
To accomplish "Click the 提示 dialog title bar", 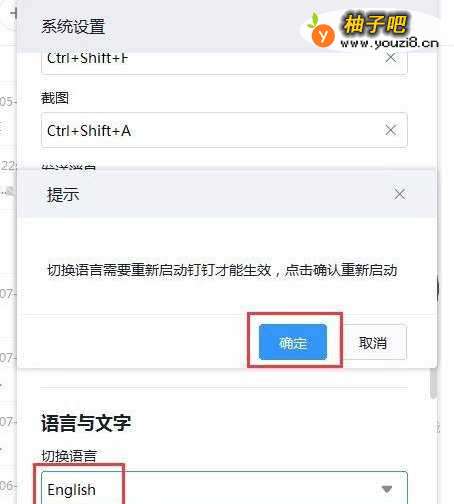I will (x=227, y=194).
